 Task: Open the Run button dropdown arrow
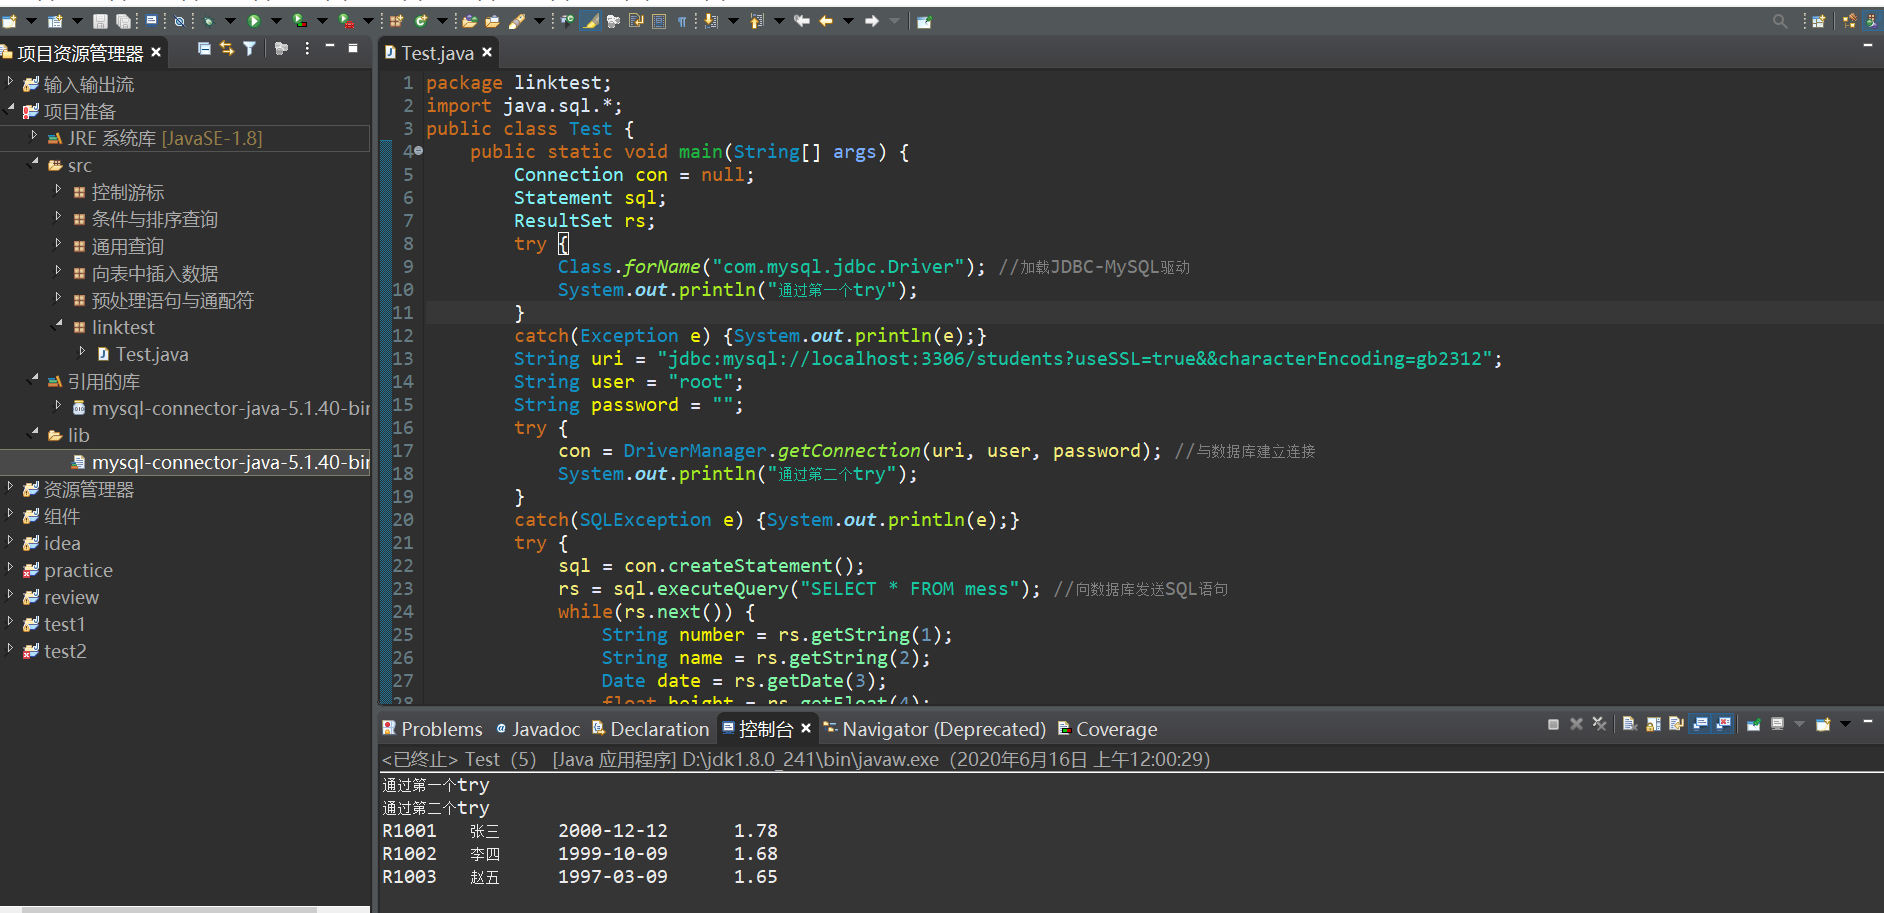click(277, 20)
